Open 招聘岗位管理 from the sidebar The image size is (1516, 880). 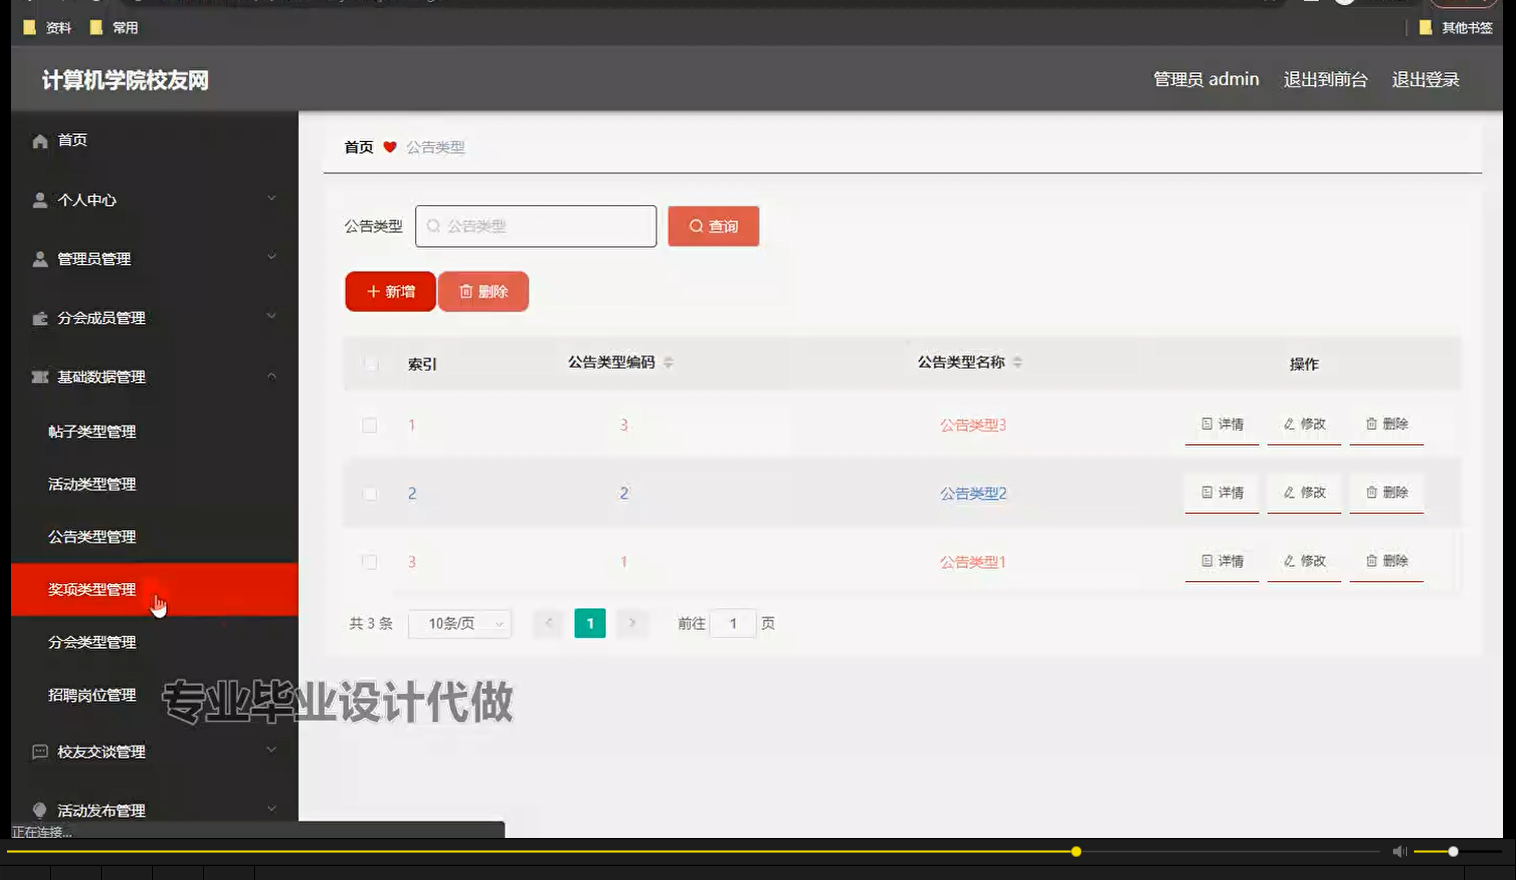point(92,694)
